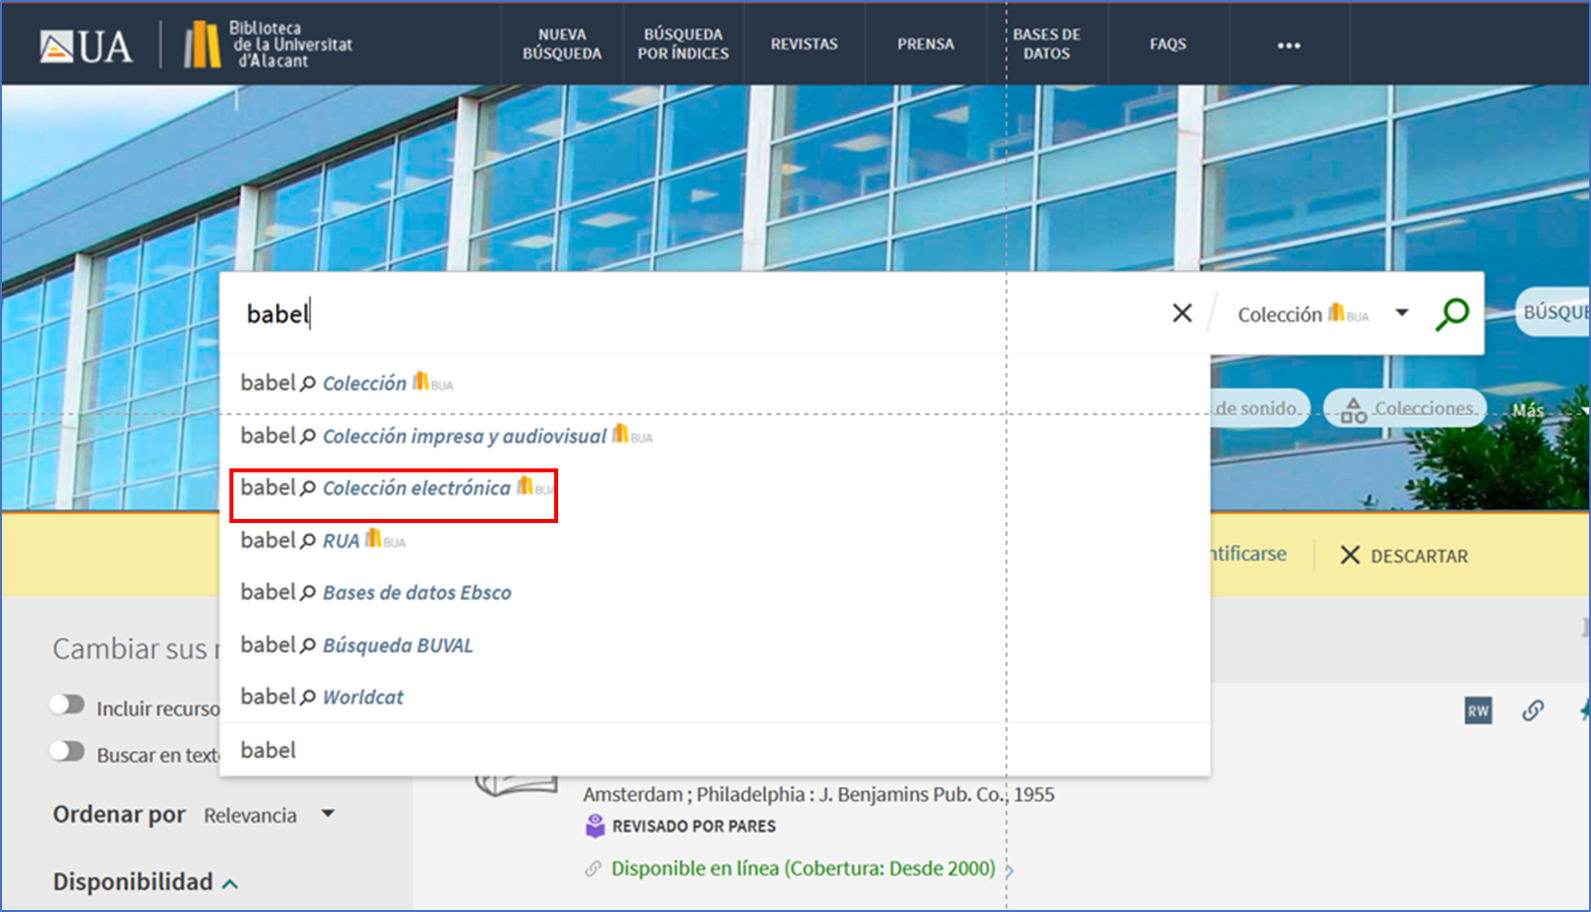
Task: Clear the search box with X icon
Action: [x=1182, y=314]
